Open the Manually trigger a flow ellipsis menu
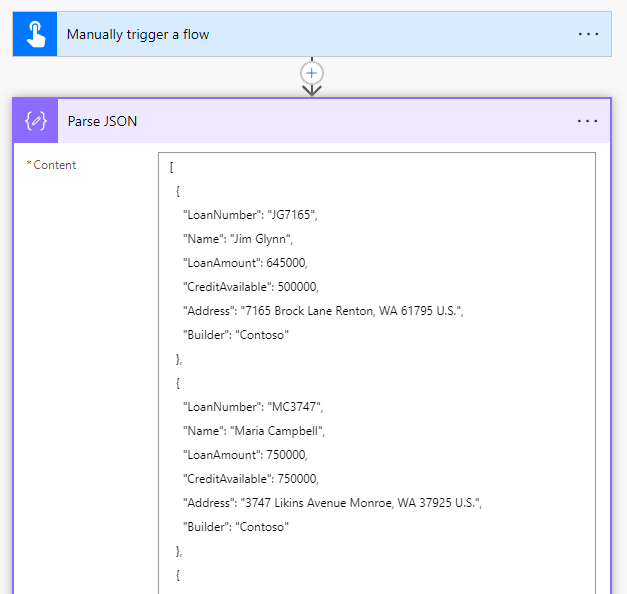The height and width of the screenshot is (594, 627). [588, 34]
